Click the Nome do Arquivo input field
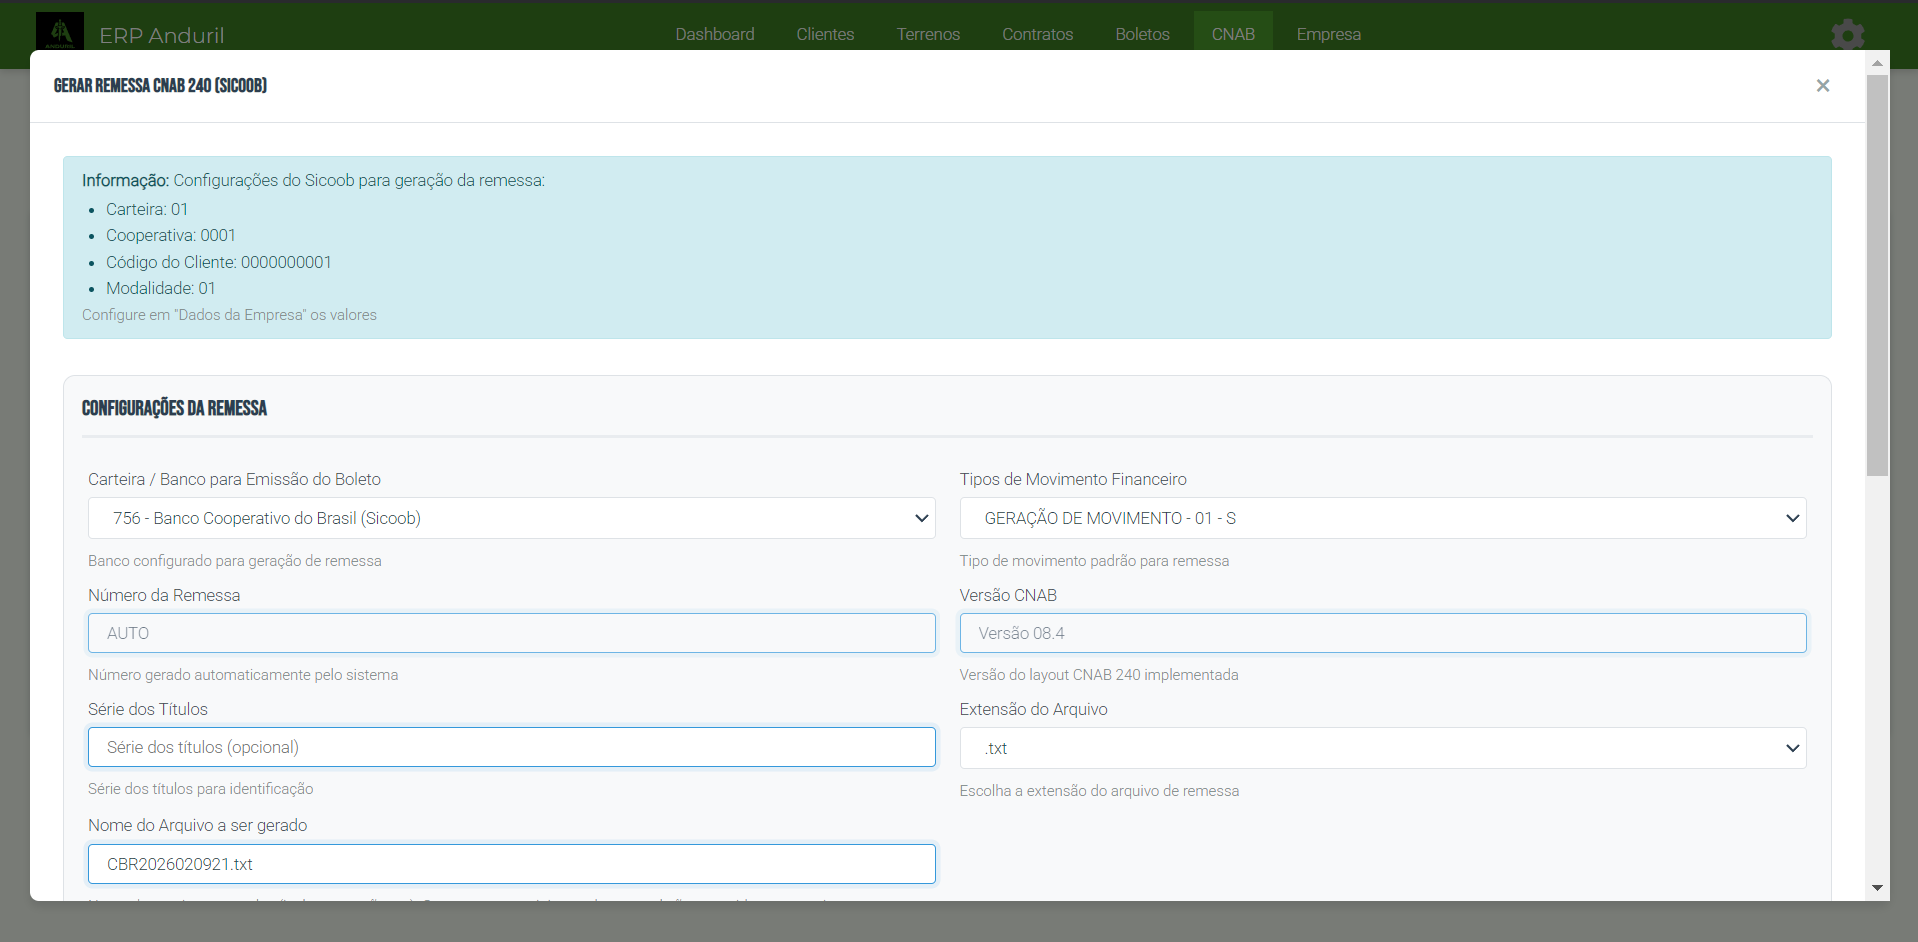This screenshot has height=942, width=1918. (x=511, y=864)
